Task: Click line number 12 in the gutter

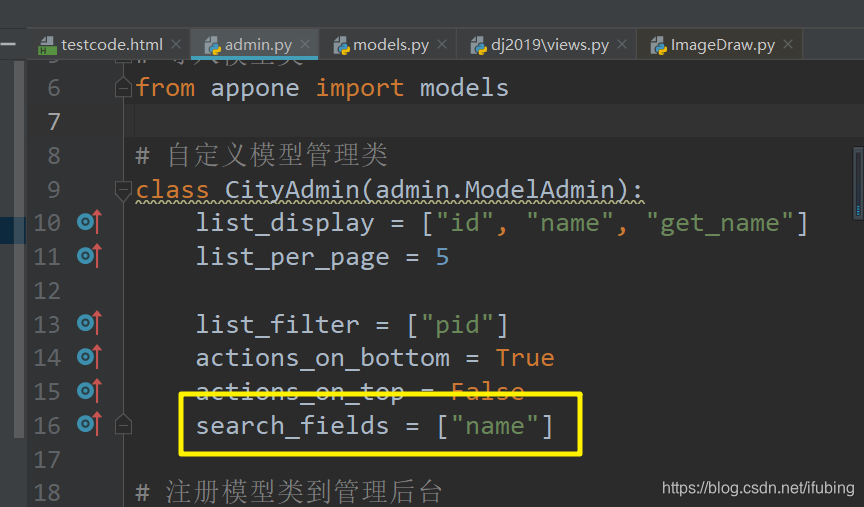Action: (47, 290)
